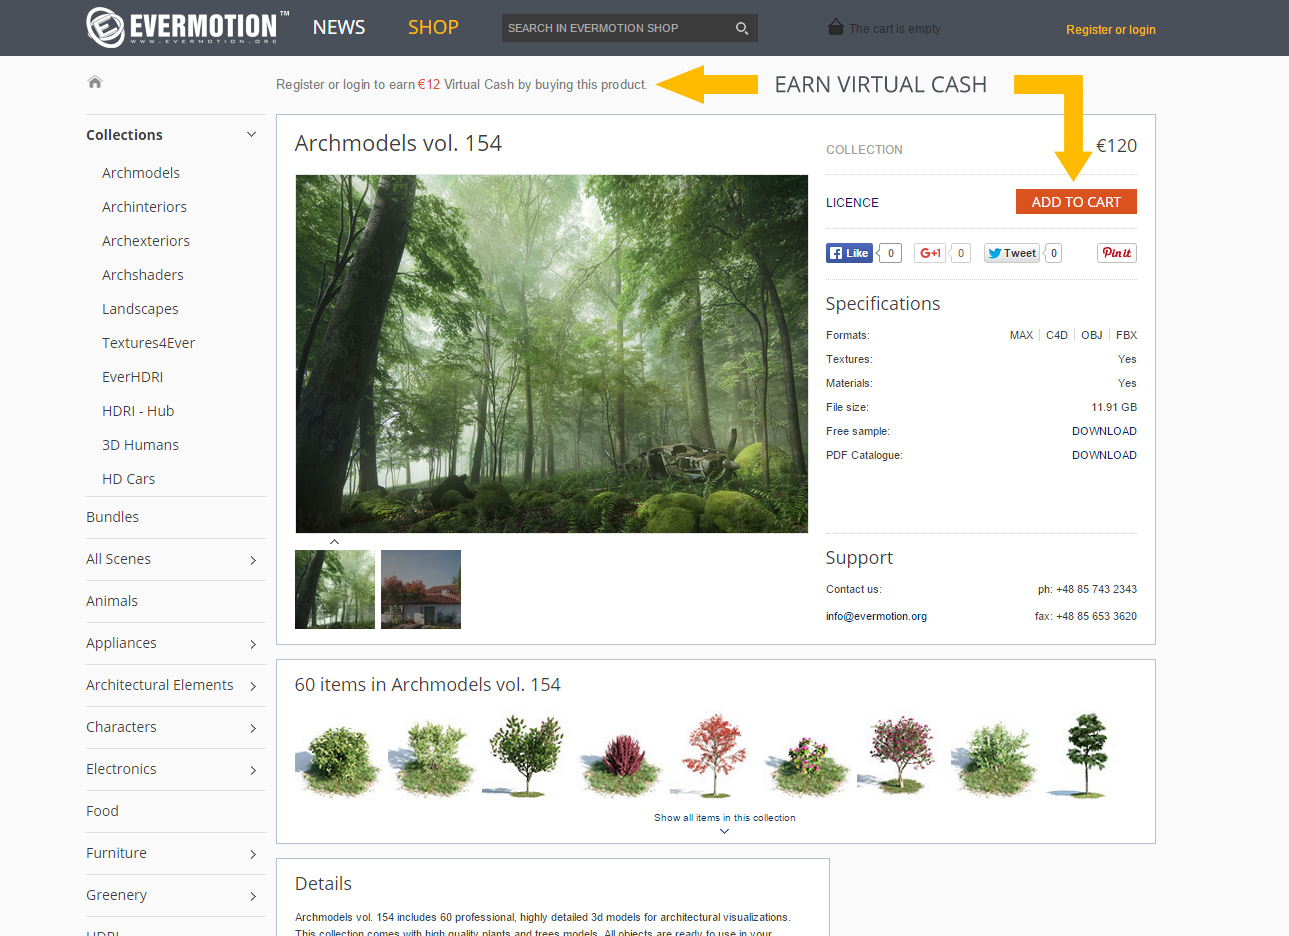Click the ADD TO CART button
The height and width of the screenshot is (936, 1289).
pyautogui.click(x=1076, y=202)
